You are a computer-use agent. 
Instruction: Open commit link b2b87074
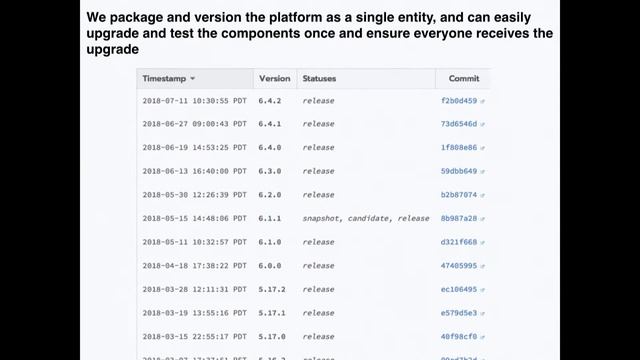(x=459, y=195)
